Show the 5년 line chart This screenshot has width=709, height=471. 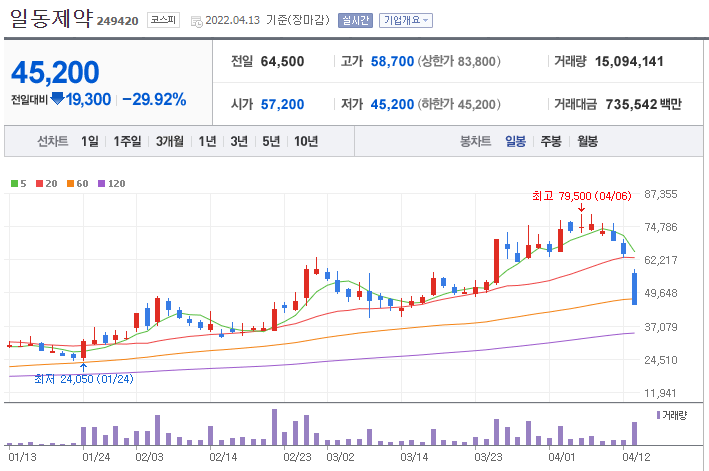(271, 141)
